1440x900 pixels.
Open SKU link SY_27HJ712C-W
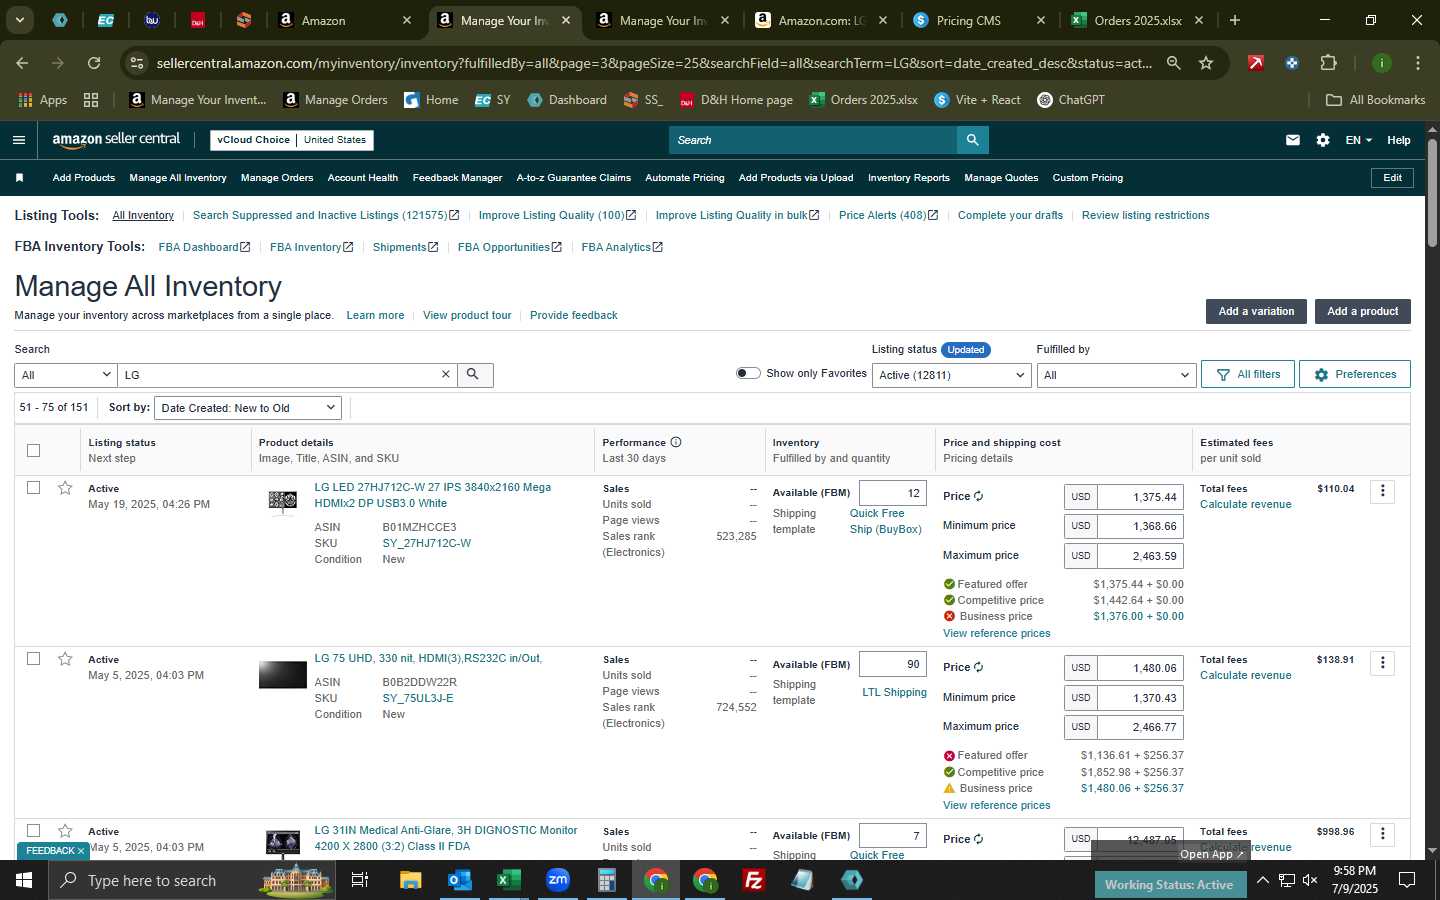[x=426, y=543]
